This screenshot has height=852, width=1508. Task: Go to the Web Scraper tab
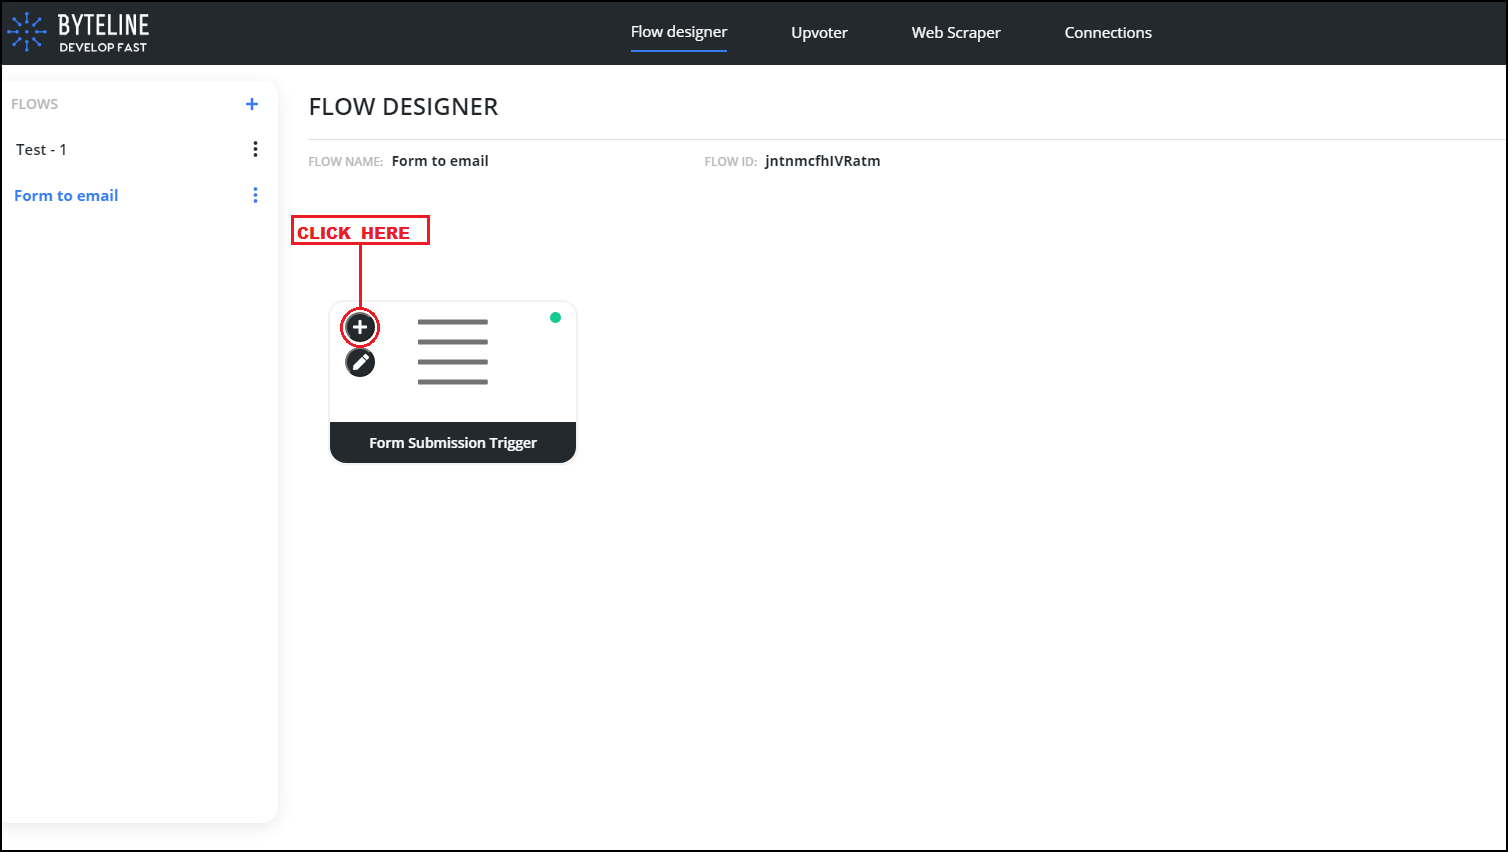coord(956,33)
